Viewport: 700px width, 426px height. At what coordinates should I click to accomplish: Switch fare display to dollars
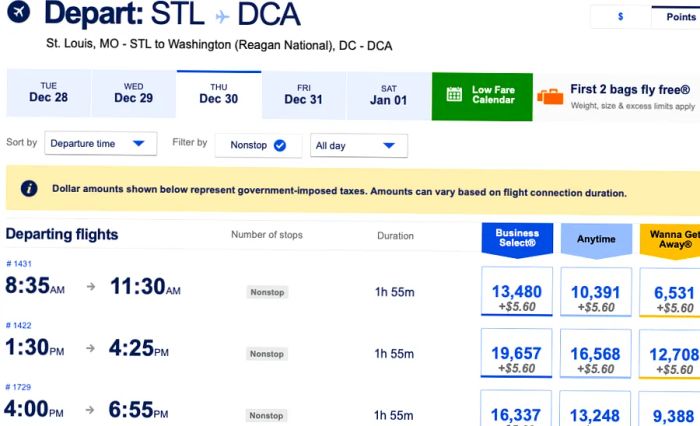click(x=621, y=17)
